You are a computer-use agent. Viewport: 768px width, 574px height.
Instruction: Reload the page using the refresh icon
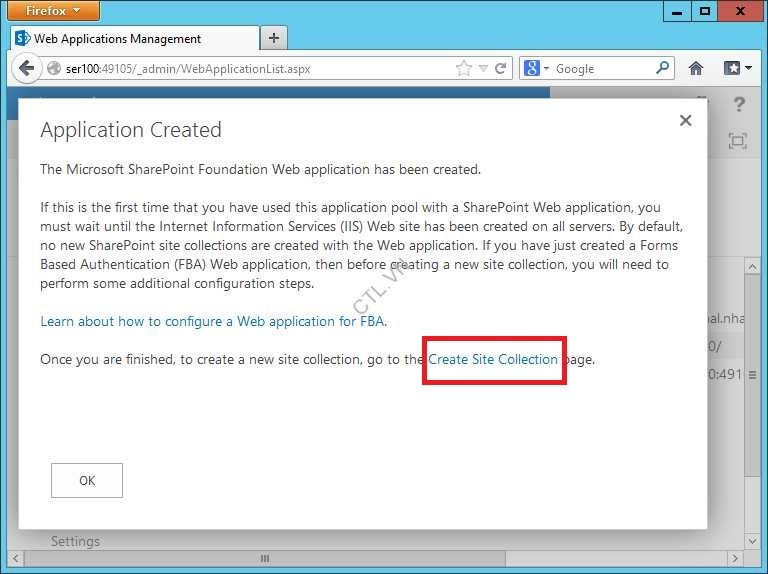[x=501, y=69]
